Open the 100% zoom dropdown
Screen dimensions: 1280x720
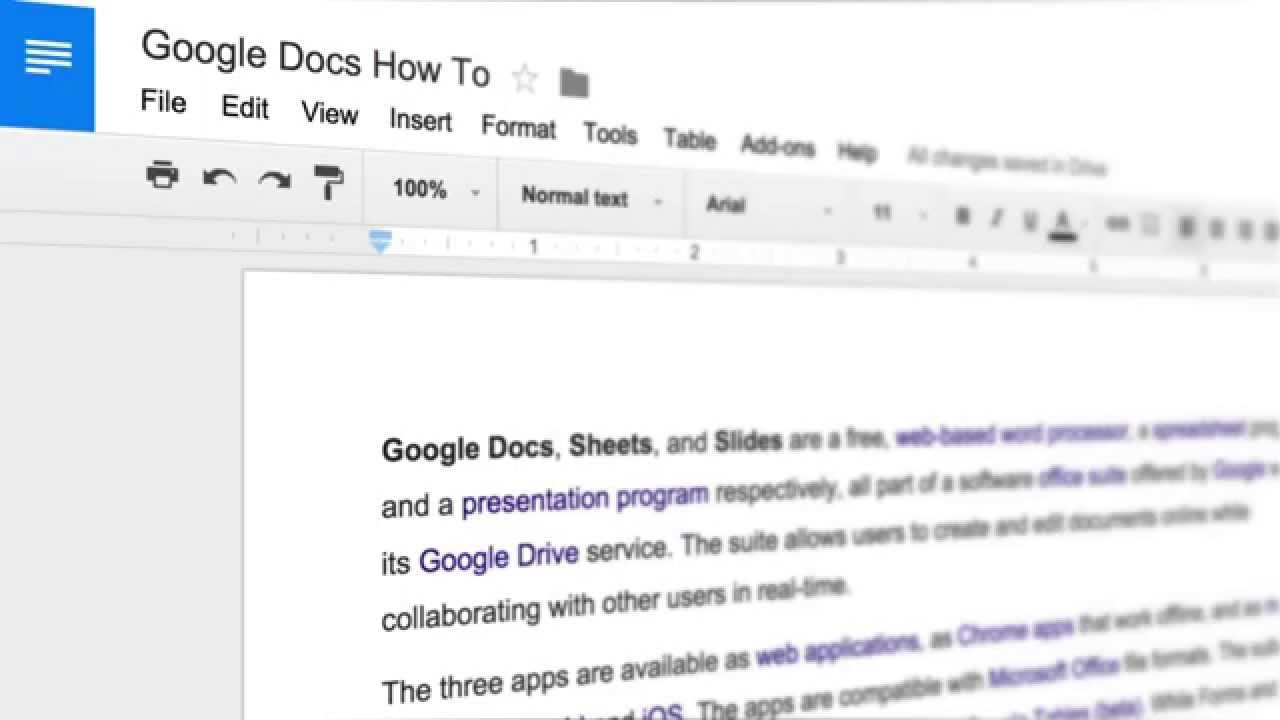[x=436, y=189]
